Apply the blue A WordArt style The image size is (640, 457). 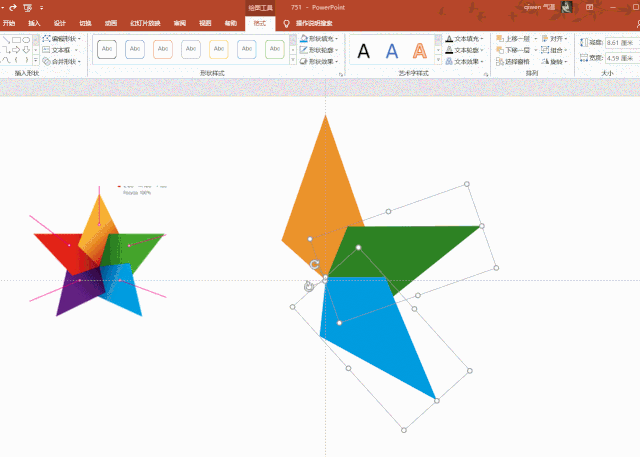[392, 51]
